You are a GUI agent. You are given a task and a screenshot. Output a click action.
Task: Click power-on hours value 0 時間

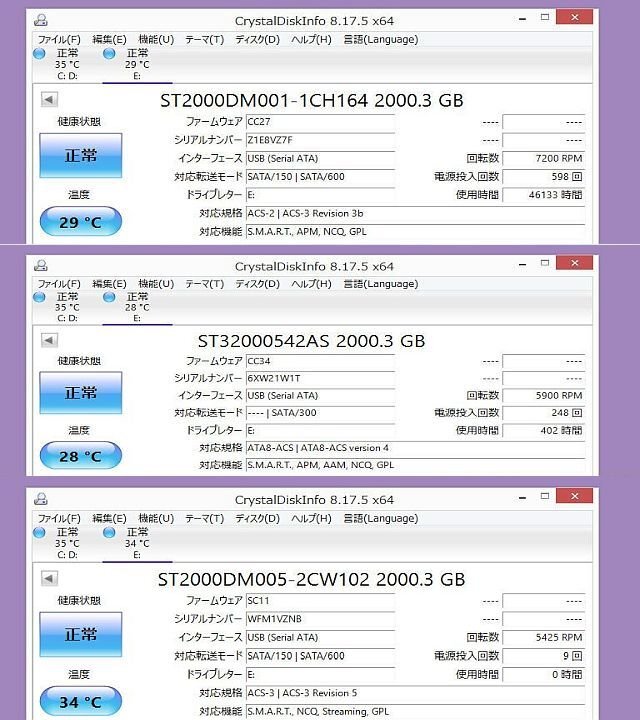544,675
